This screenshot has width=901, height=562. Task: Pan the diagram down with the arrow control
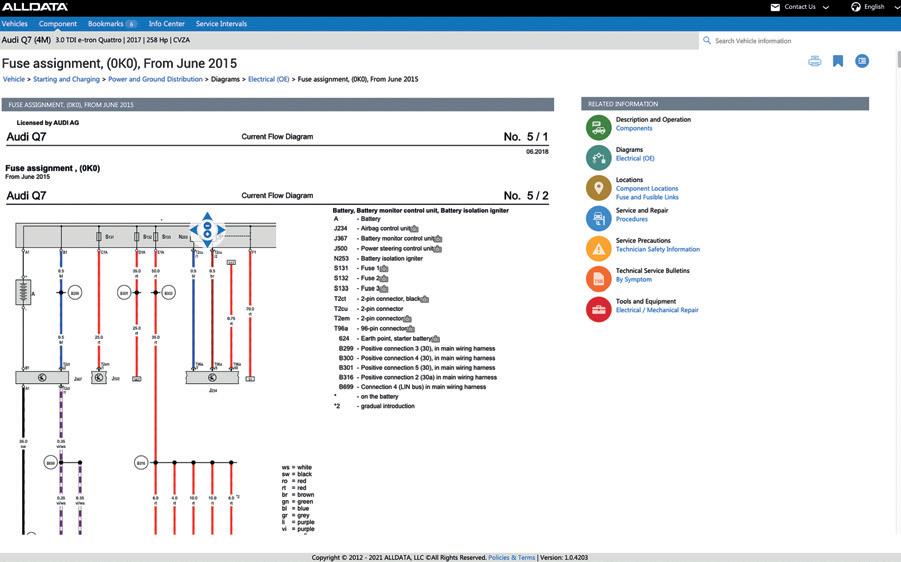pos(207,243)
